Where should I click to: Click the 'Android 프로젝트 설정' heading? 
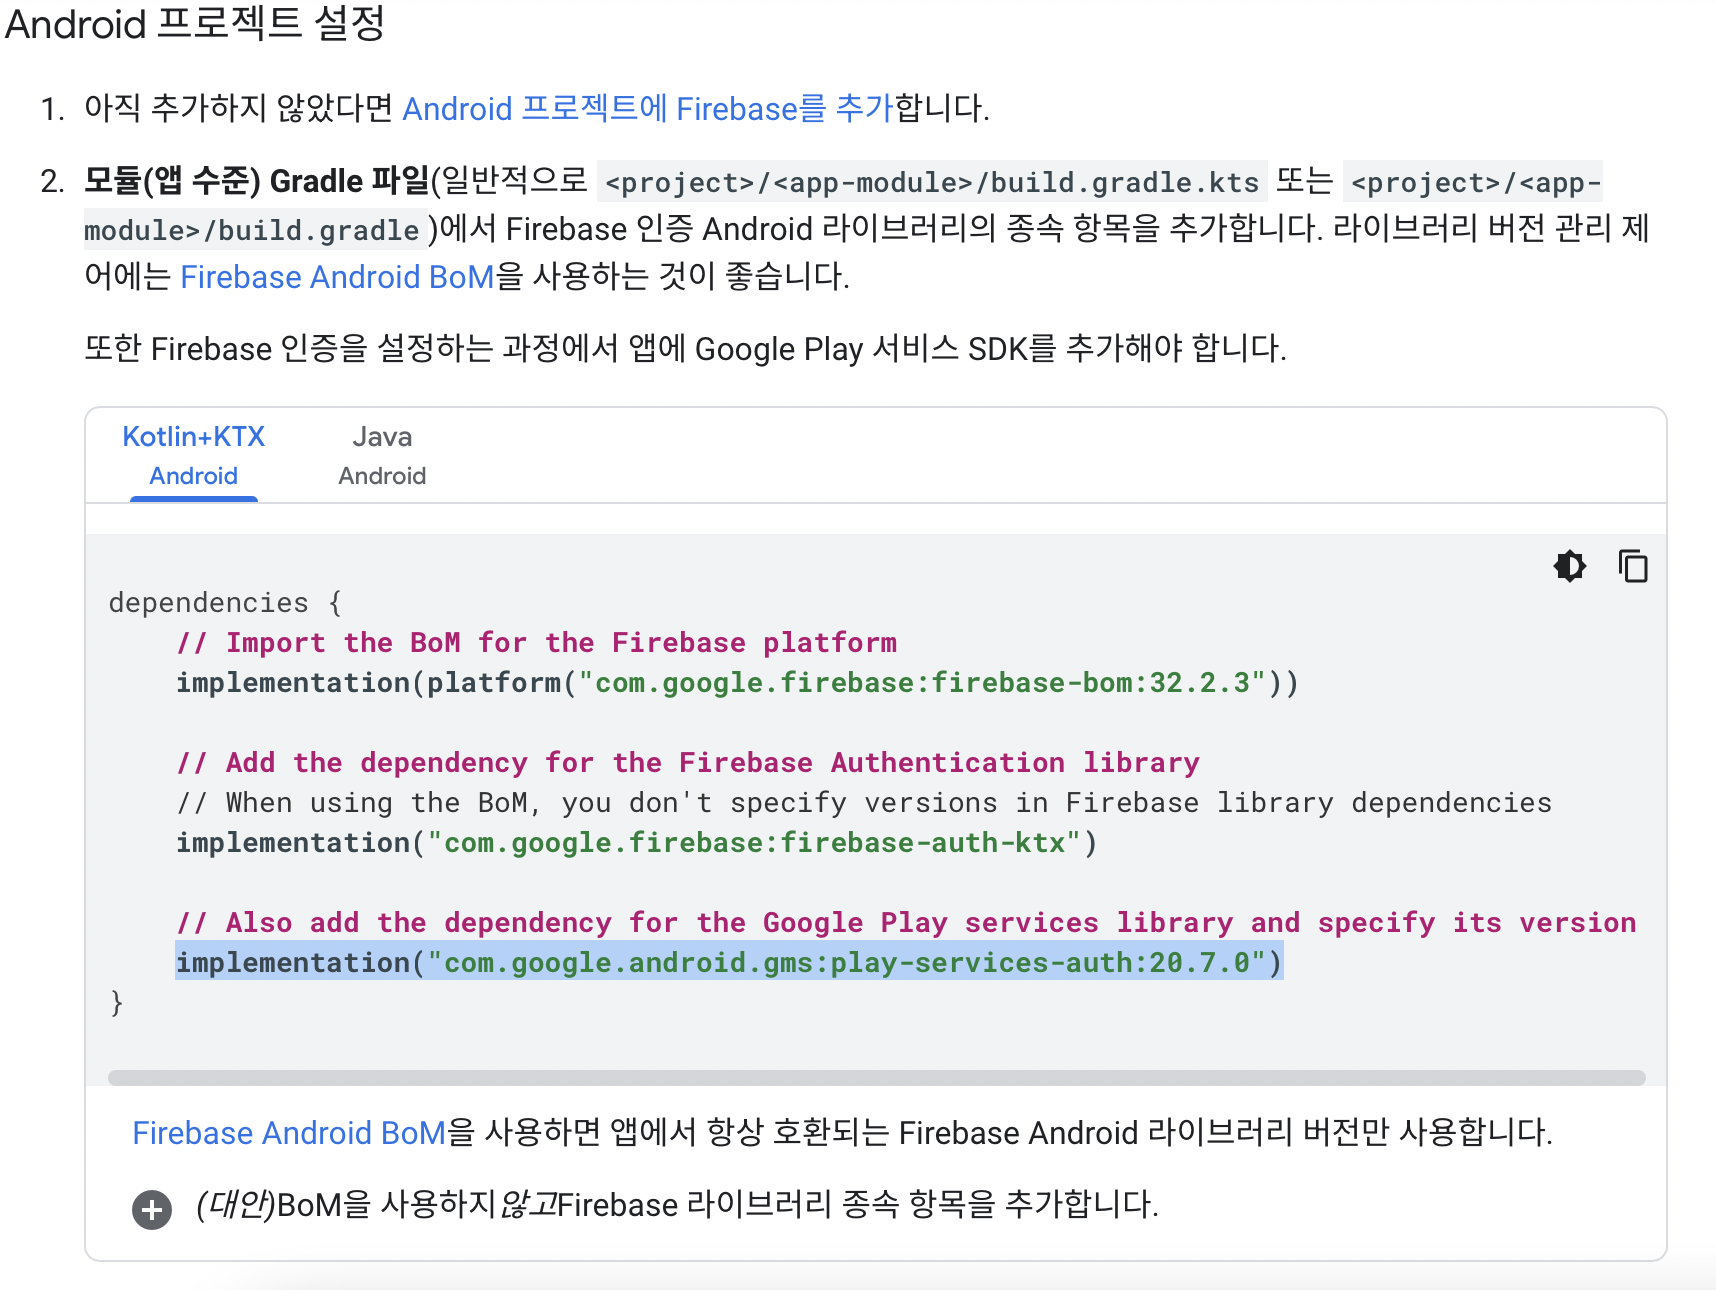tap(195, 23)
